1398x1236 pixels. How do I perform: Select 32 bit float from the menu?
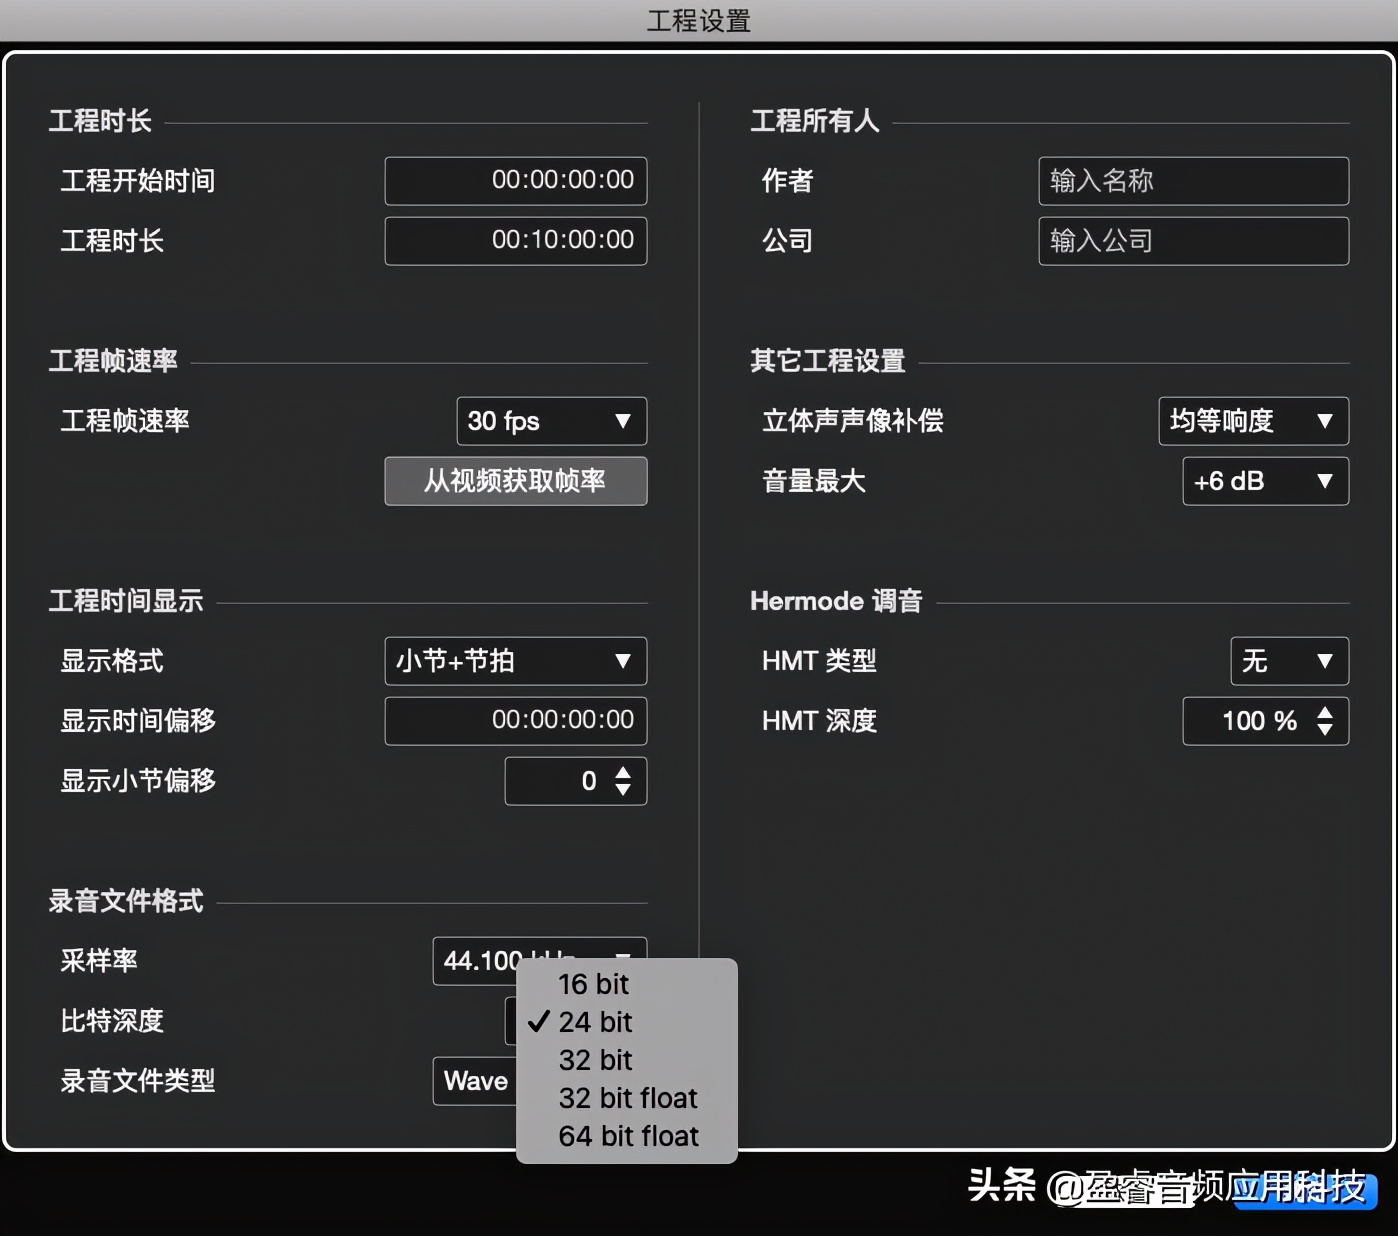coord(627,1098)
